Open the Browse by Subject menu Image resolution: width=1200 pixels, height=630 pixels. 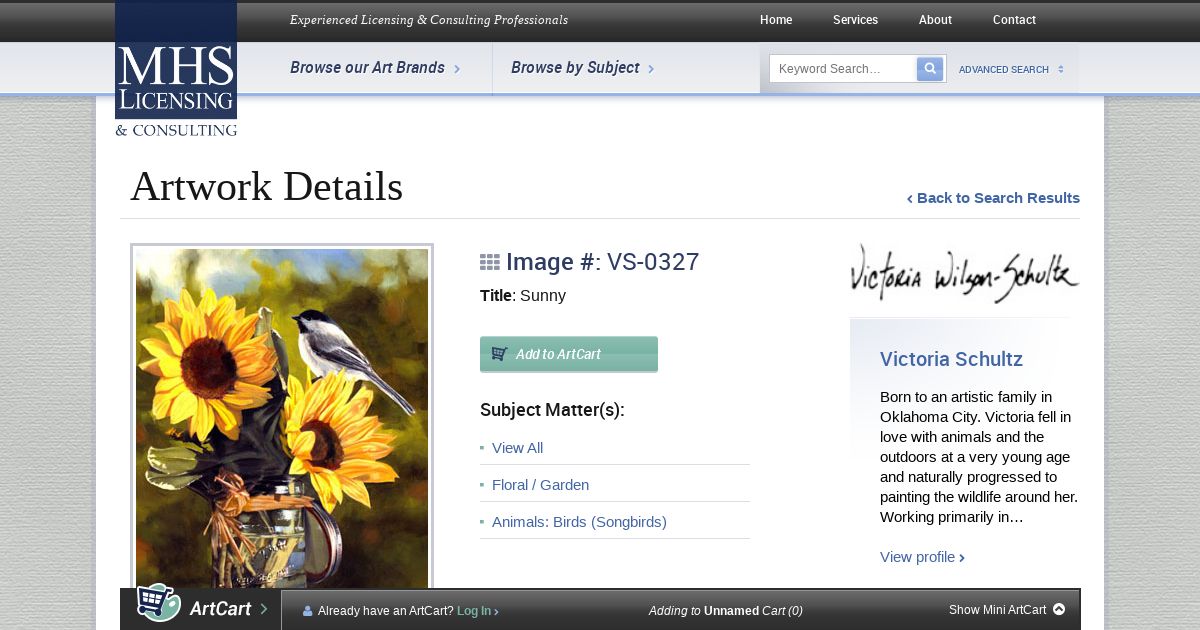(582, 68)
